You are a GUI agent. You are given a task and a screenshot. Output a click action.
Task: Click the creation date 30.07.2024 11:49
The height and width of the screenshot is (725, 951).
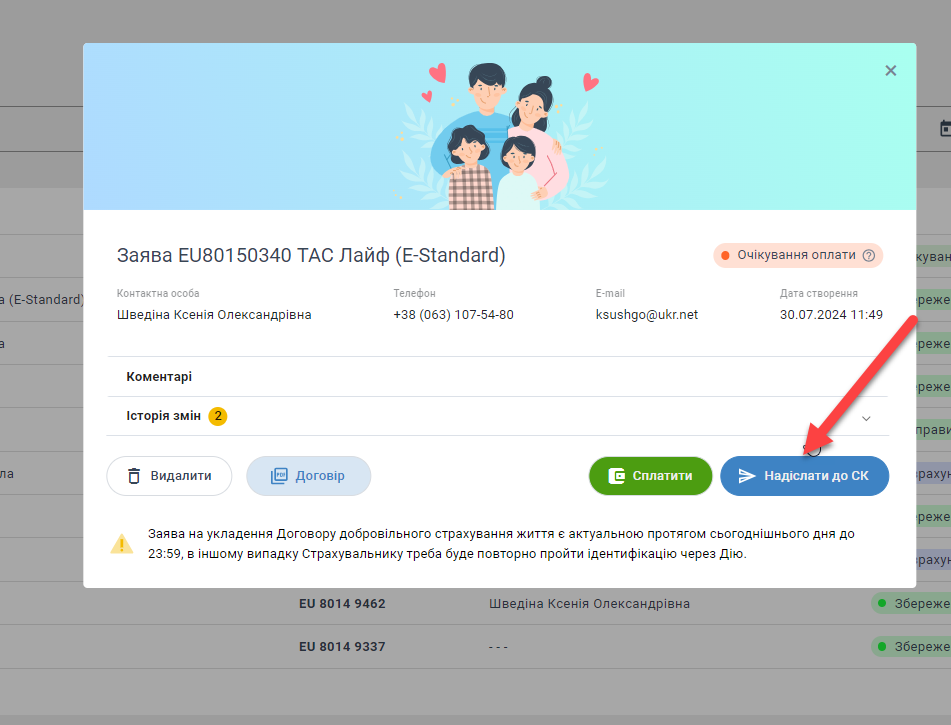pyautogui.click(x=831, y=314)
